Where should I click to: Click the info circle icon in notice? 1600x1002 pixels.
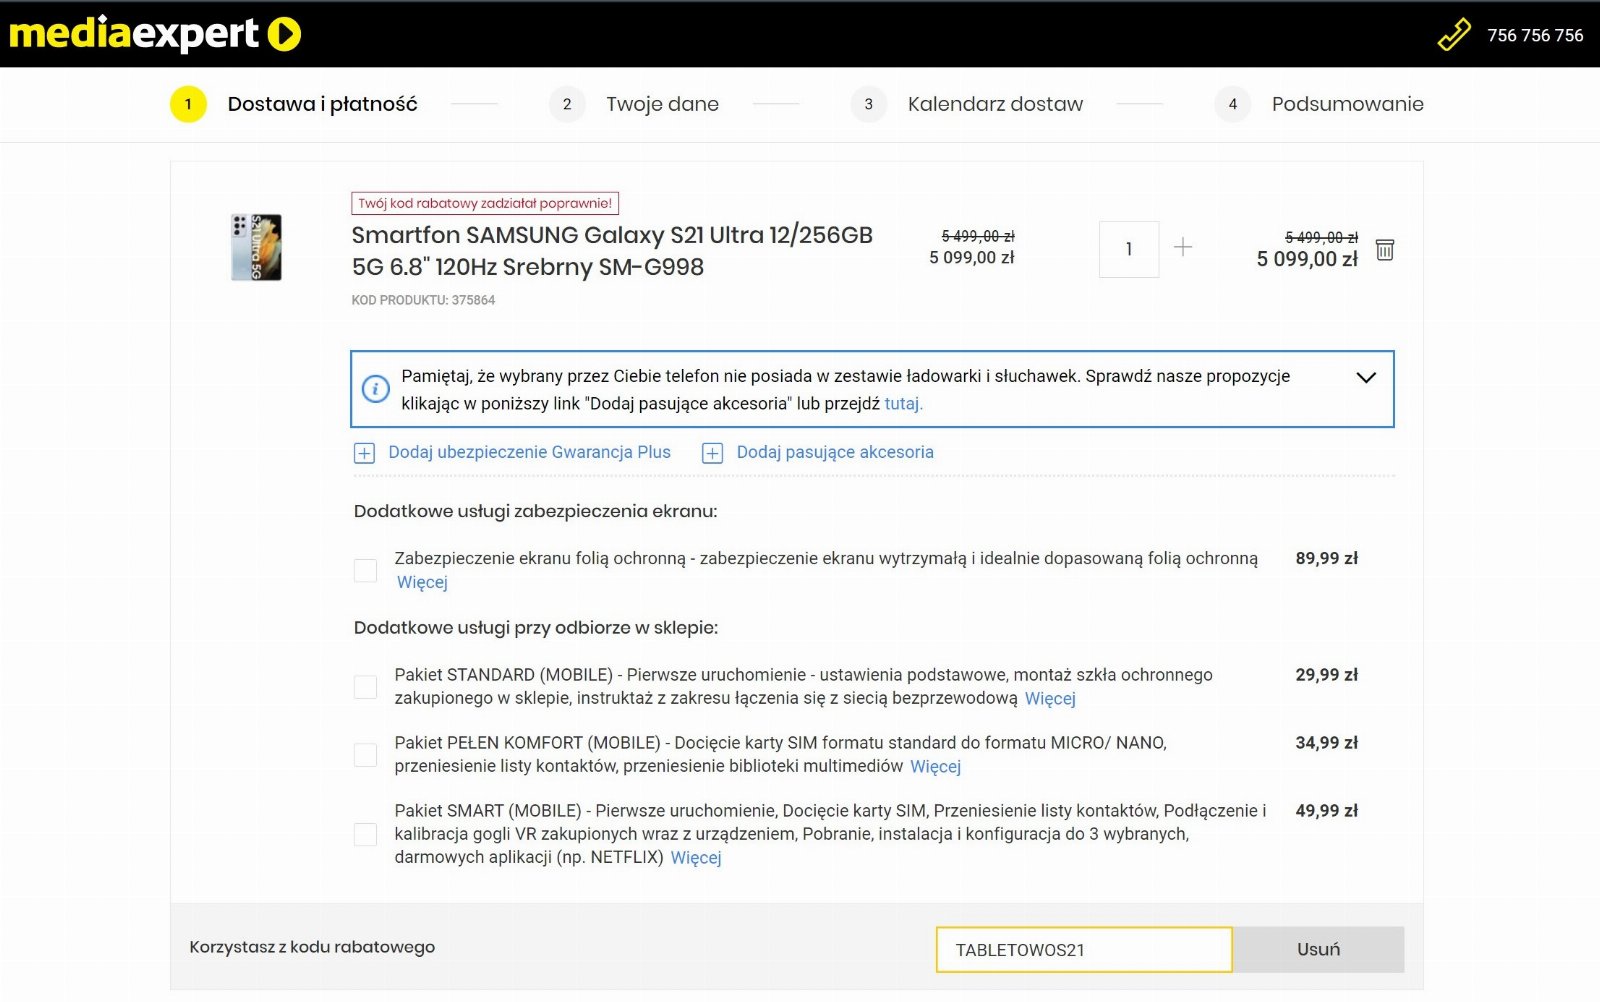point(376,389)
